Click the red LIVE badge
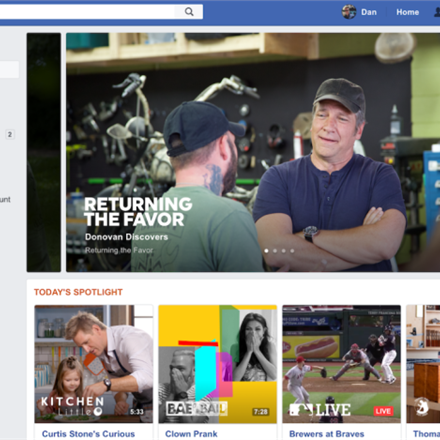Viewport: 440px width, 440px height. coord(383,411)
